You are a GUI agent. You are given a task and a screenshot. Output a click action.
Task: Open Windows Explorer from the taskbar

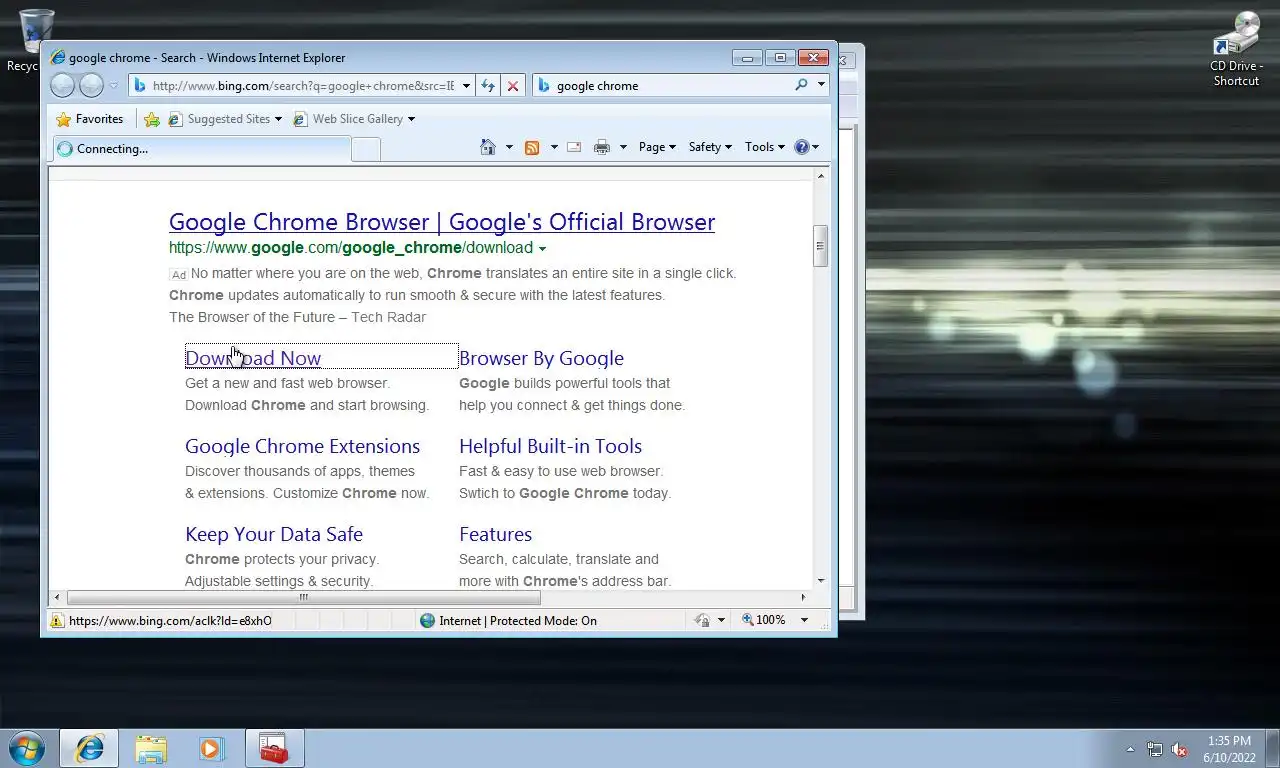pyautogui.click(x=151, y=748)
